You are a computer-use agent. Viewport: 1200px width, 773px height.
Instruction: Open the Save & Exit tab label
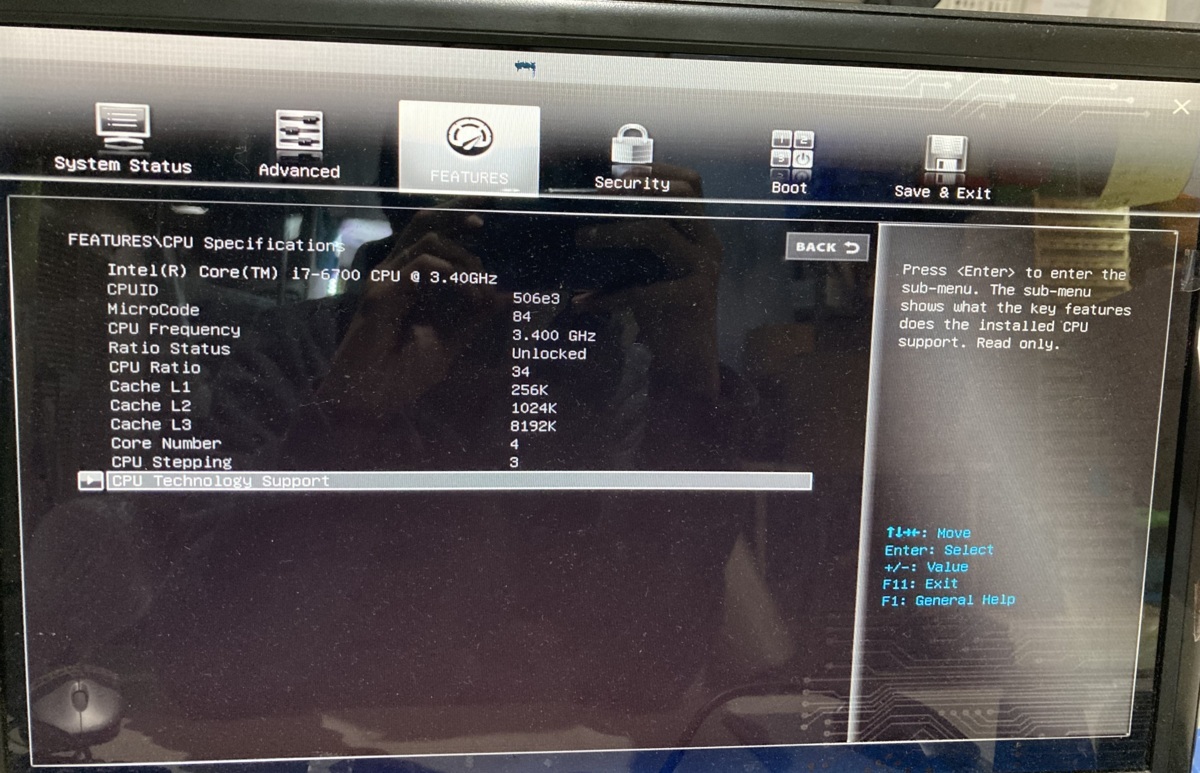(943, 192)
